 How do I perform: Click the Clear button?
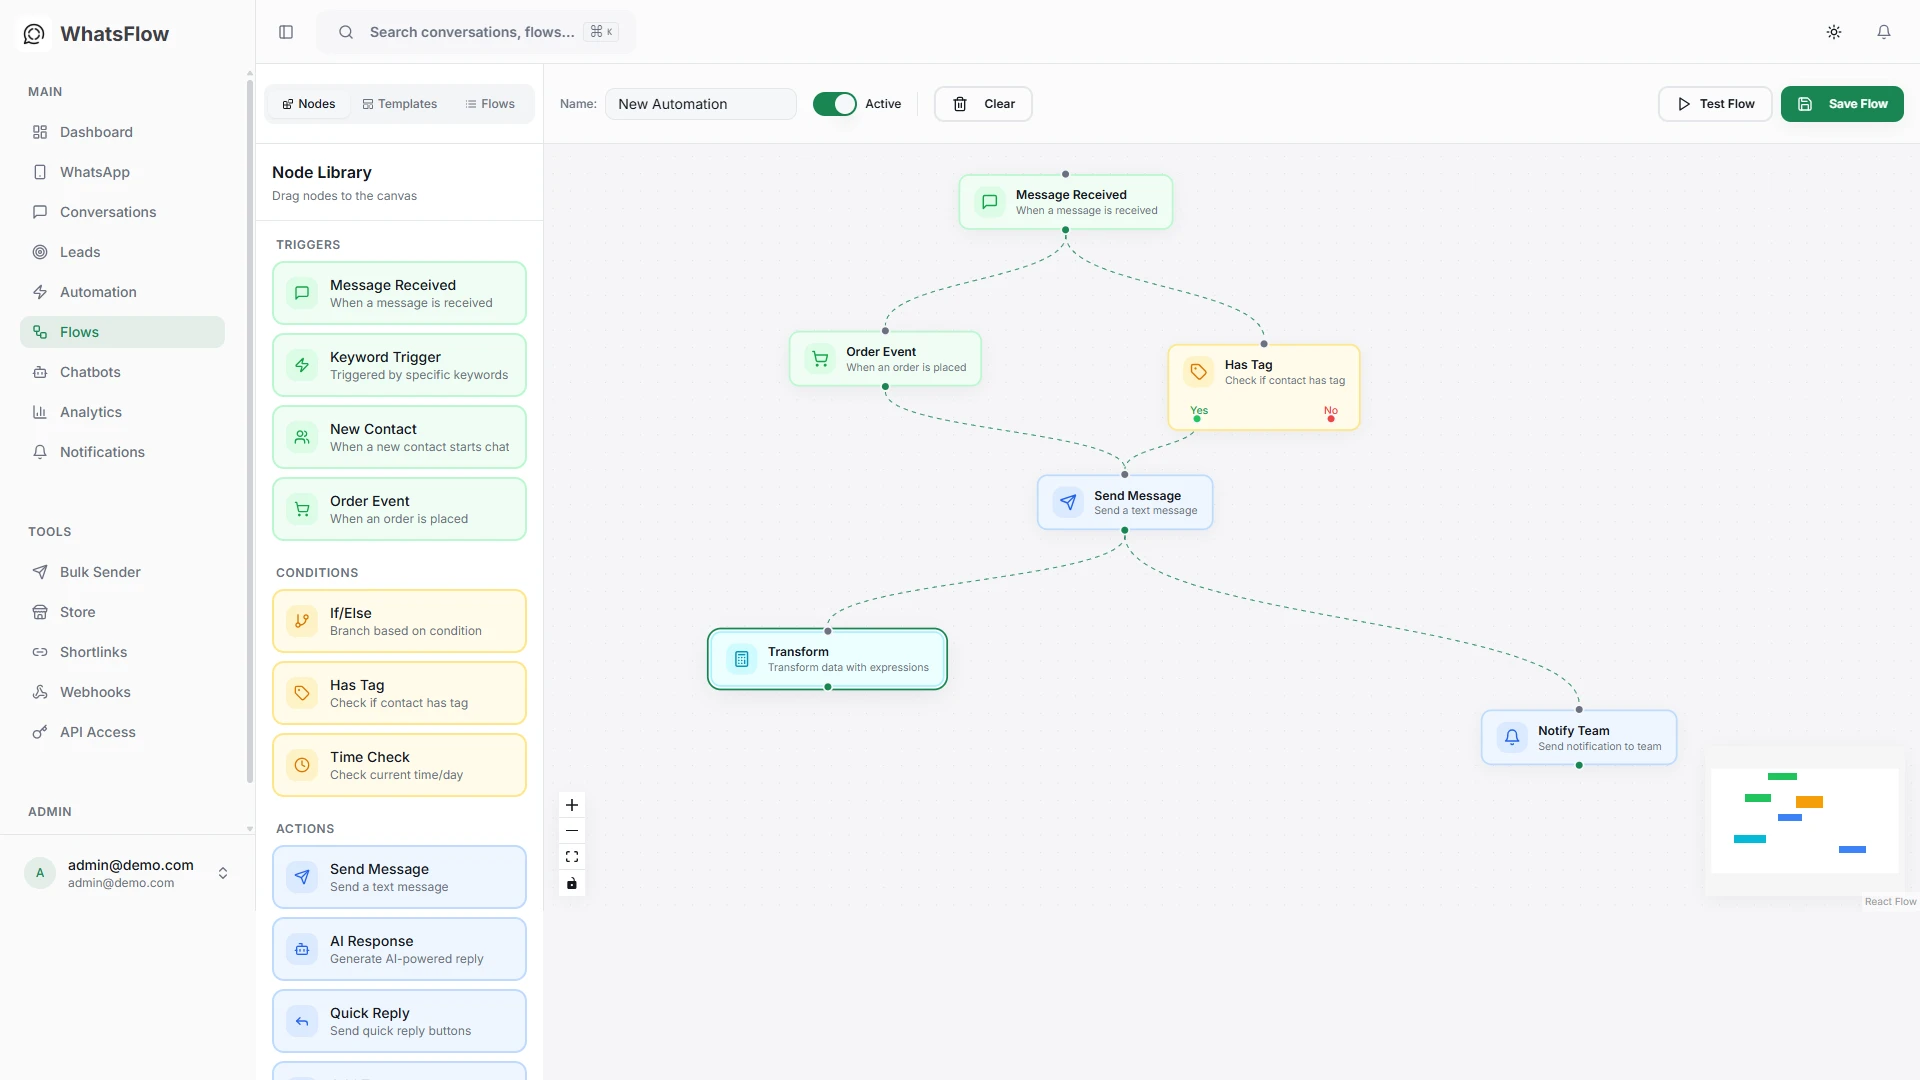coord(983,104)
